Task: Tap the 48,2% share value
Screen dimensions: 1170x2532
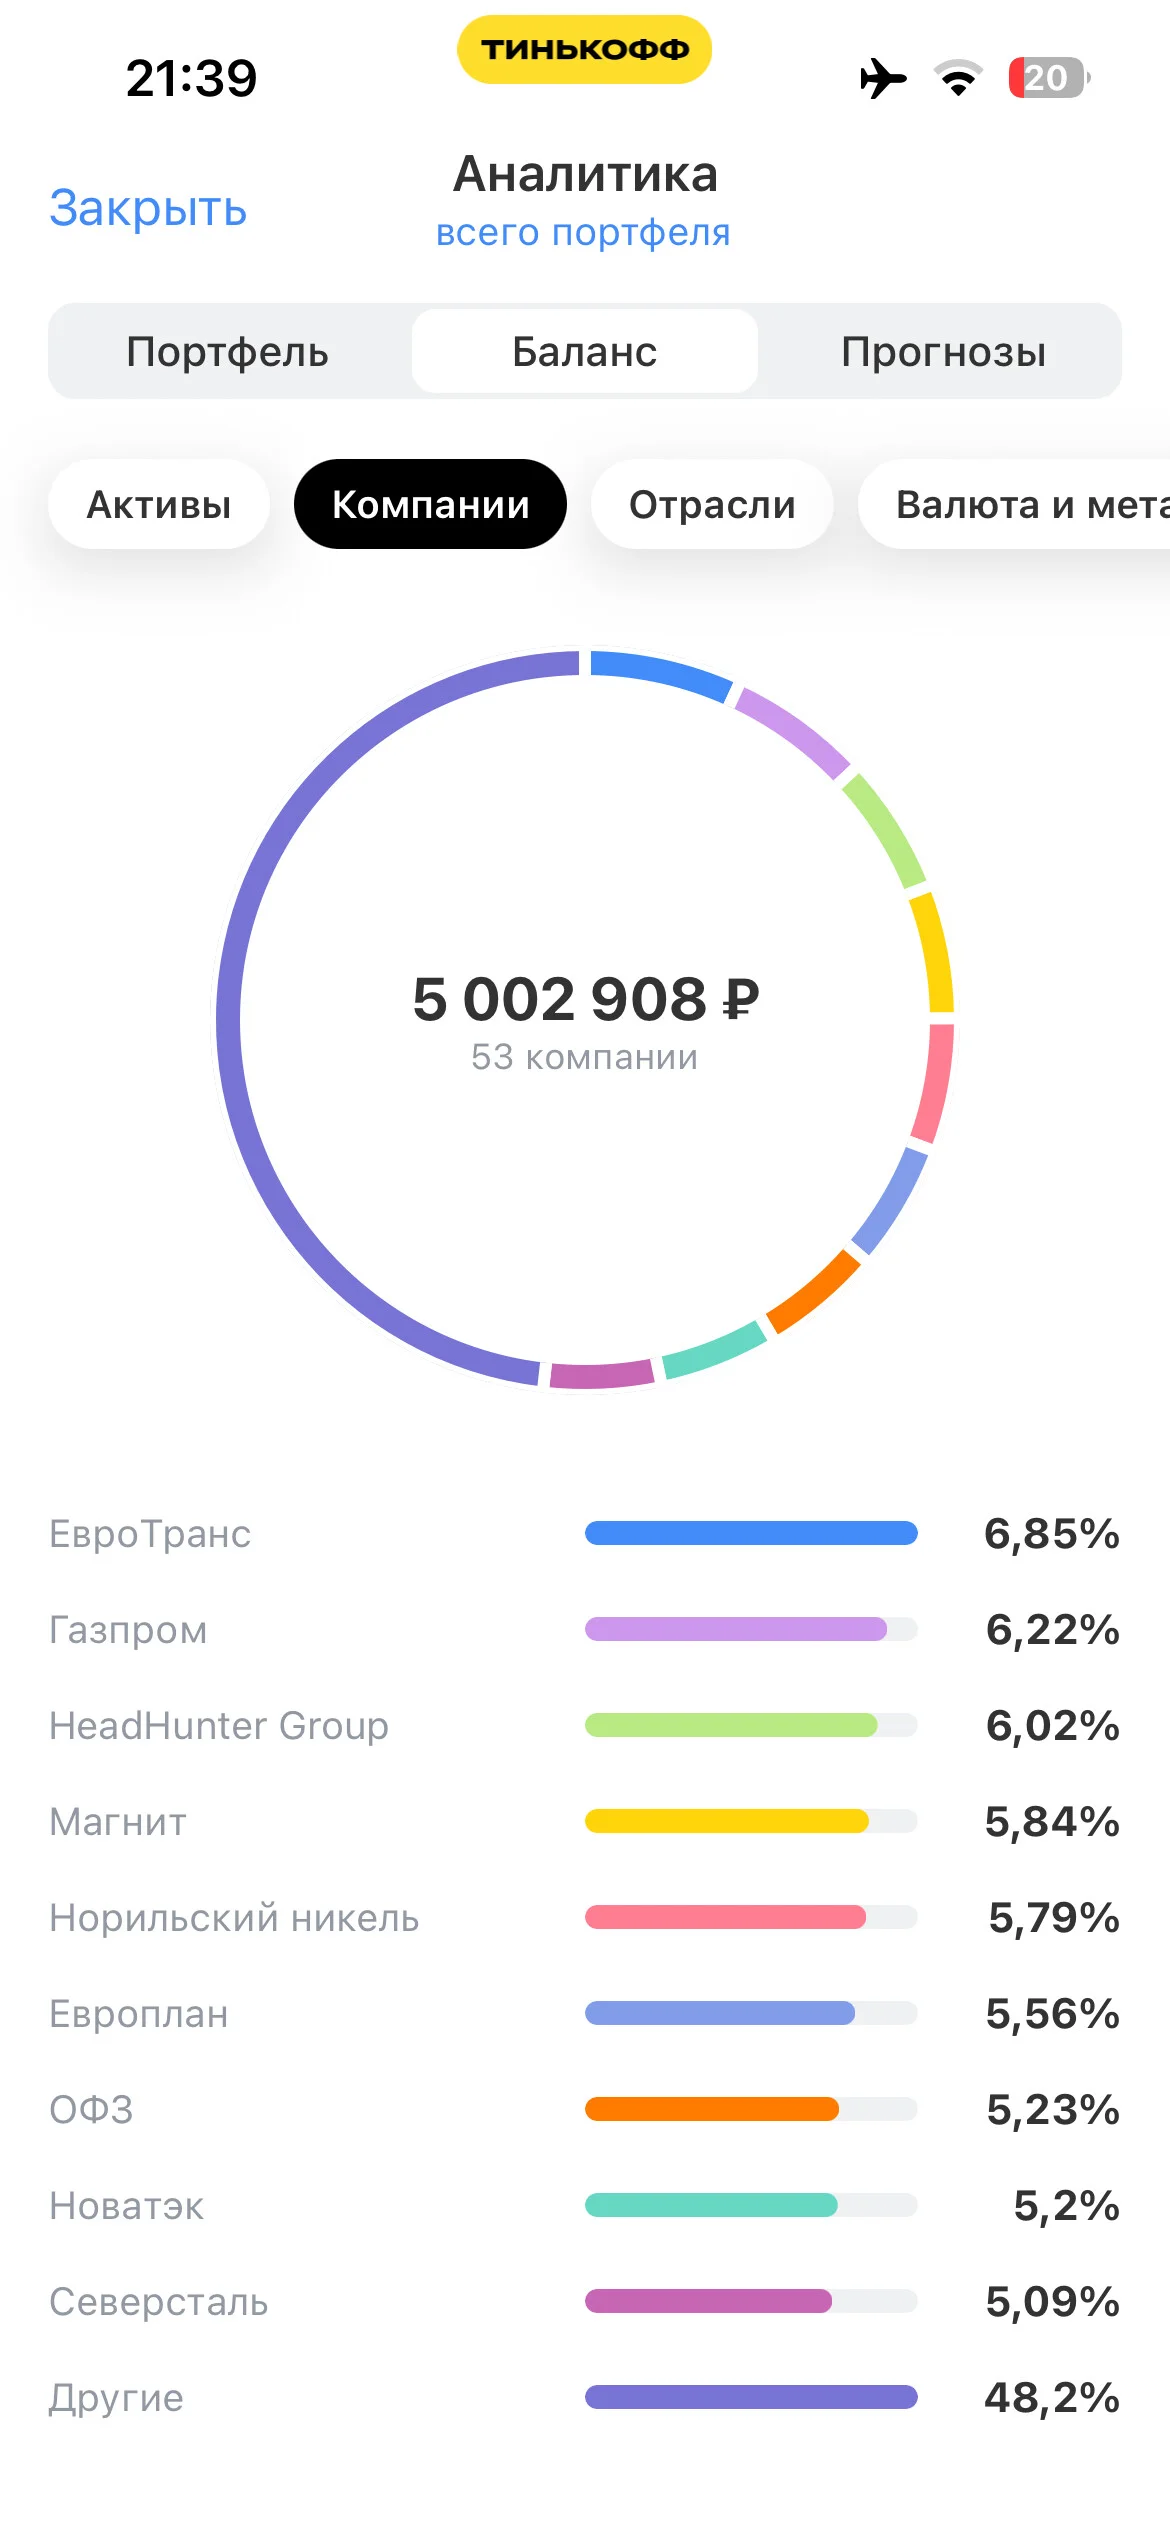Action: (1052, 2397)
